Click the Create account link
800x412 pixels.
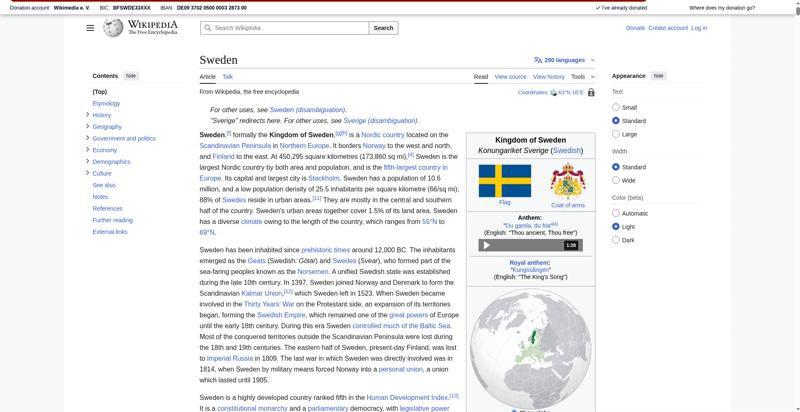pos(668,28)
